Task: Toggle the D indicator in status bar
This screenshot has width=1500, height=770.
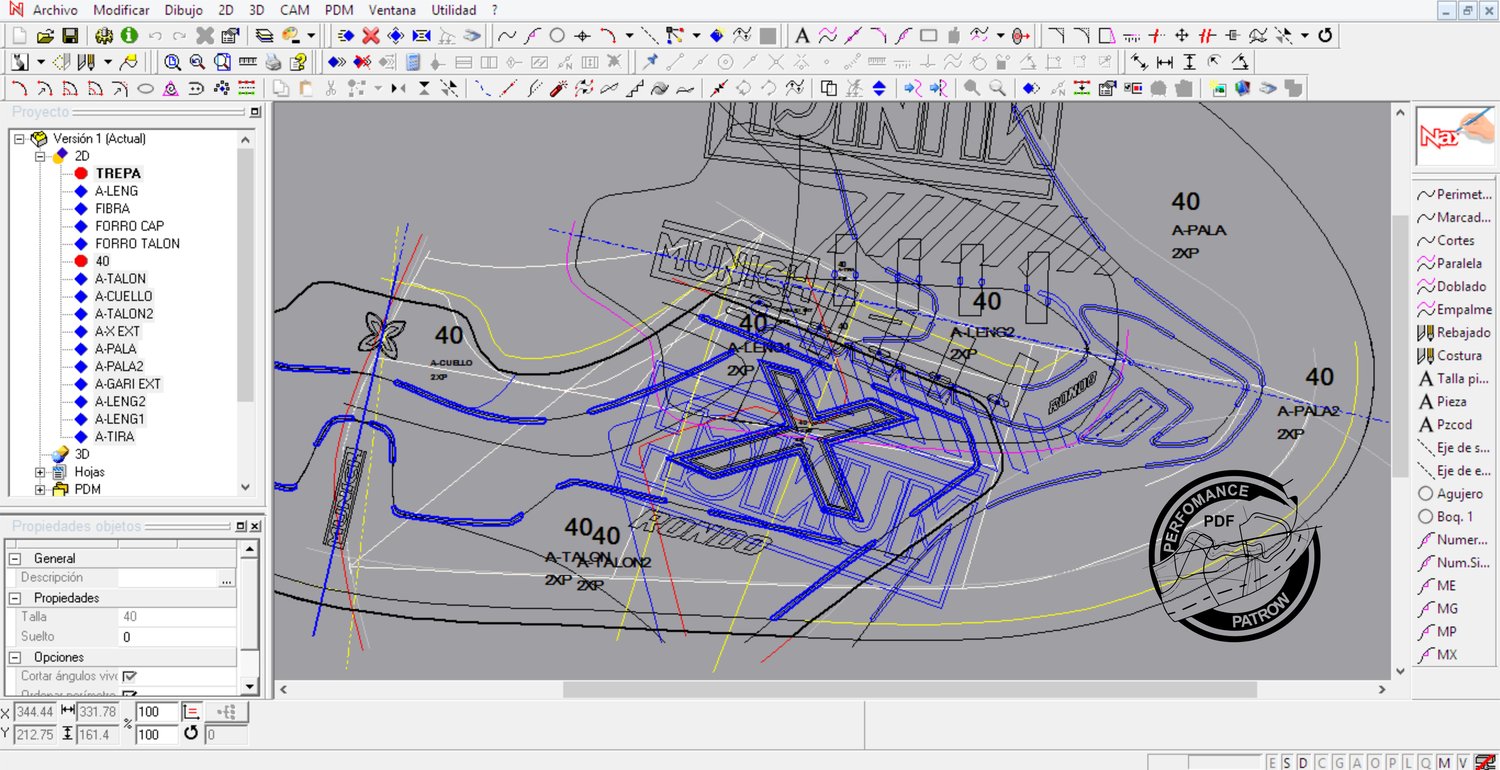Action: pyautogui.click(x=1304, y=763)
